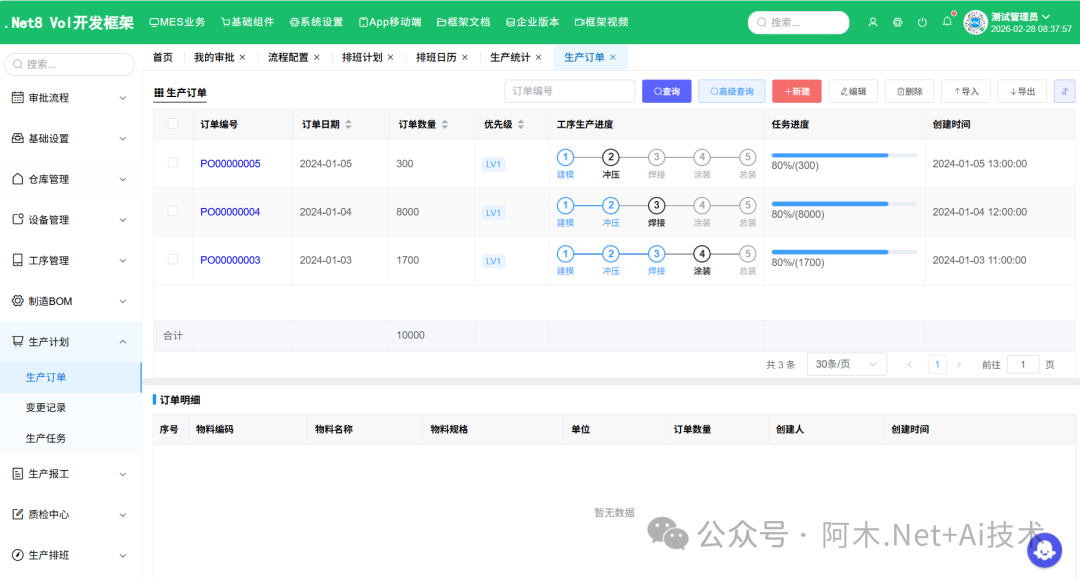Check the select-all checkbox in table header
This screenshot has height=578, width=1080.
coord(170,123)
